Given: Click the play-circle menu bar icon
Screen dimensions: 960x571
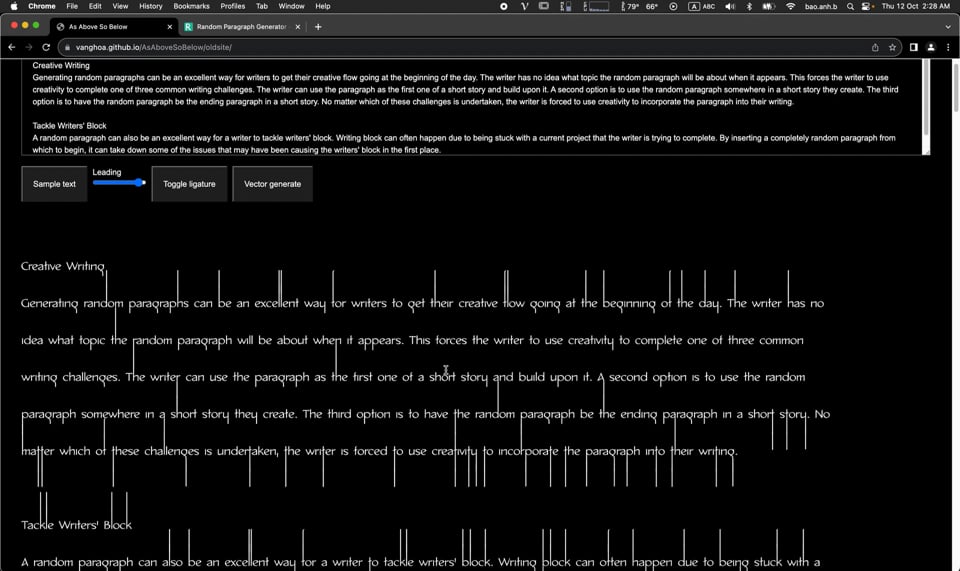Looking at the screenshot, I should click(673, 6).
